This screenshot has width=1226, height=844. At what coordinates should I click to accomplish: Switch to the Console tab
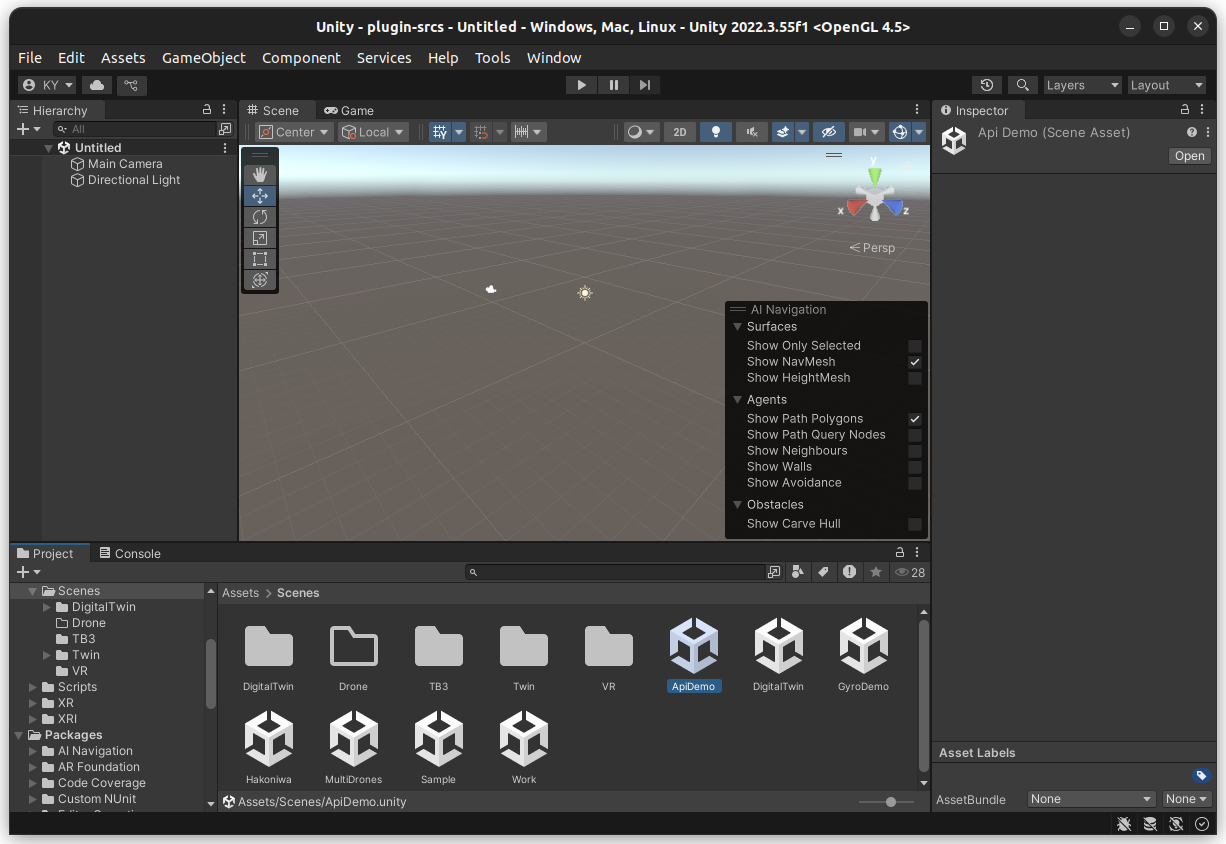tap(130, 553)
